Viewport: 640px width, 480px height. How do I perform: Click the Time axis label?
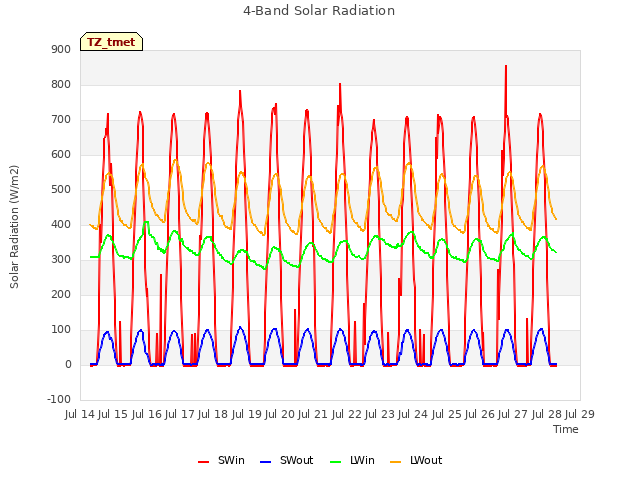565,429
